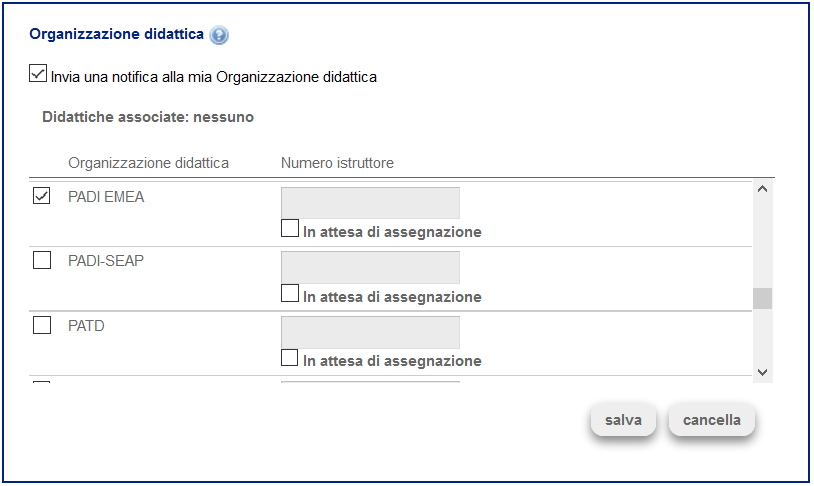This screenshot has height=486, width=814.
Task: Click the organization list scrollbar thumb
Action: click(762, 299)
